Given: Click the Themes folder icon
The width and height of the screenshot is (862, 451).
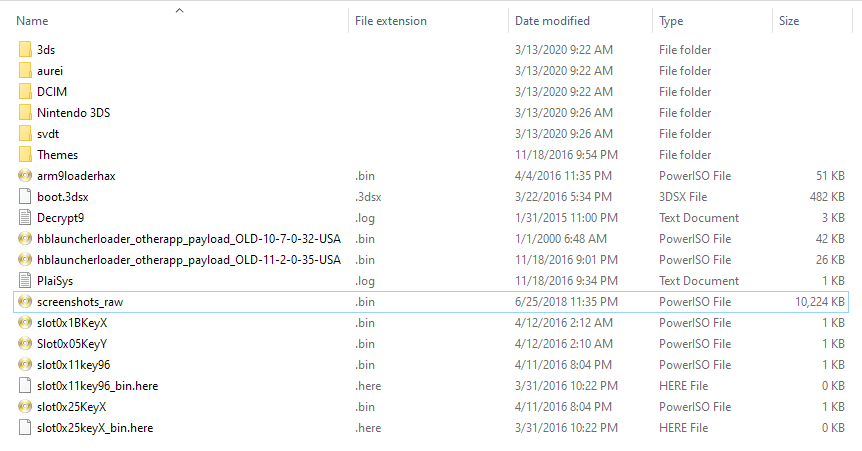Looking at the screenshot, I should coord(25,155).
